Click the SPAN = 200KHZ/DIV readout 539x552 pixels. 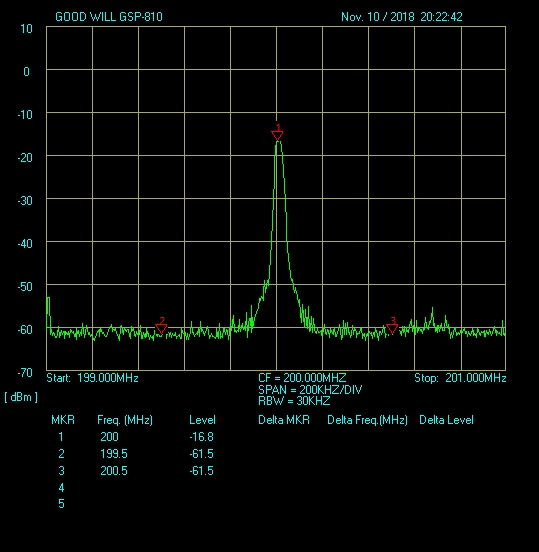pos(310,390)
